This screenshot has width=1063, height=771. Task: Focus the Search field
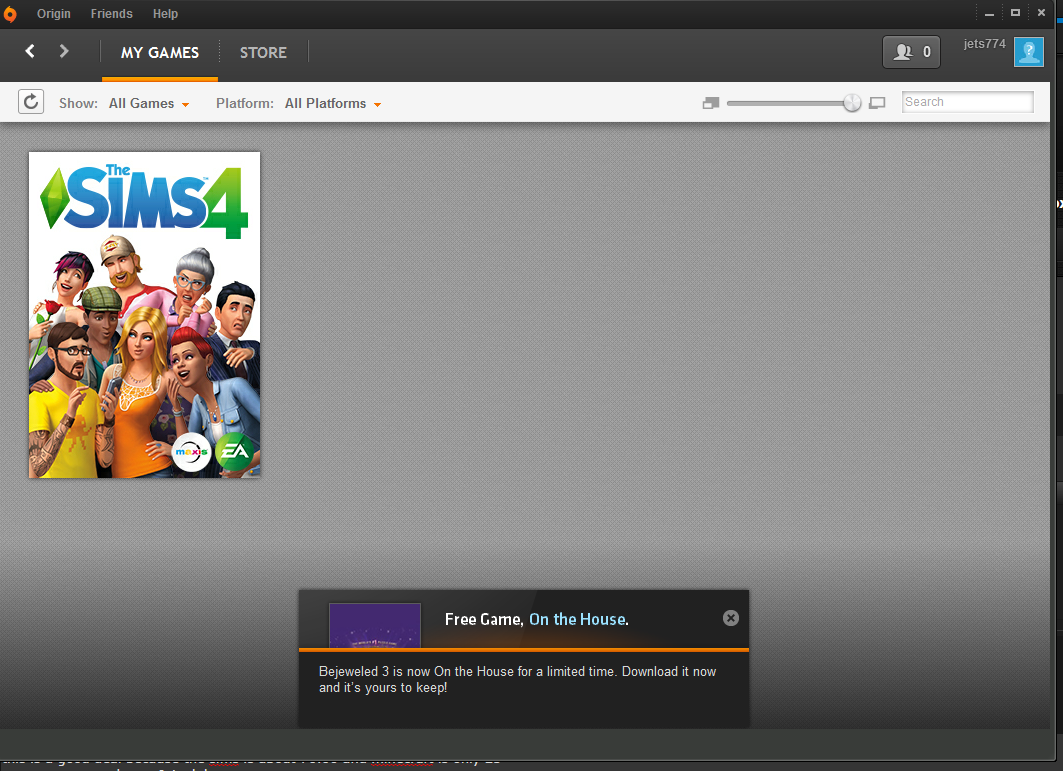[x=967, y=102]
